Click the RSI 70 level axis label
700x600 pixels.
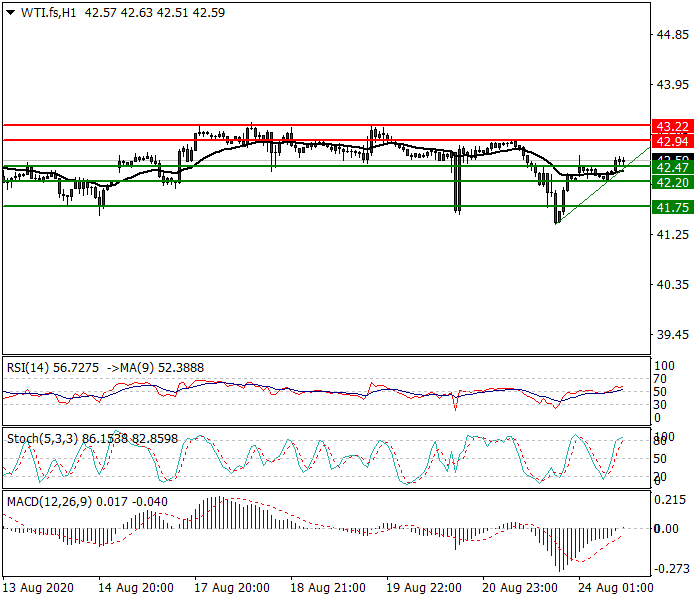coord(660,379)
